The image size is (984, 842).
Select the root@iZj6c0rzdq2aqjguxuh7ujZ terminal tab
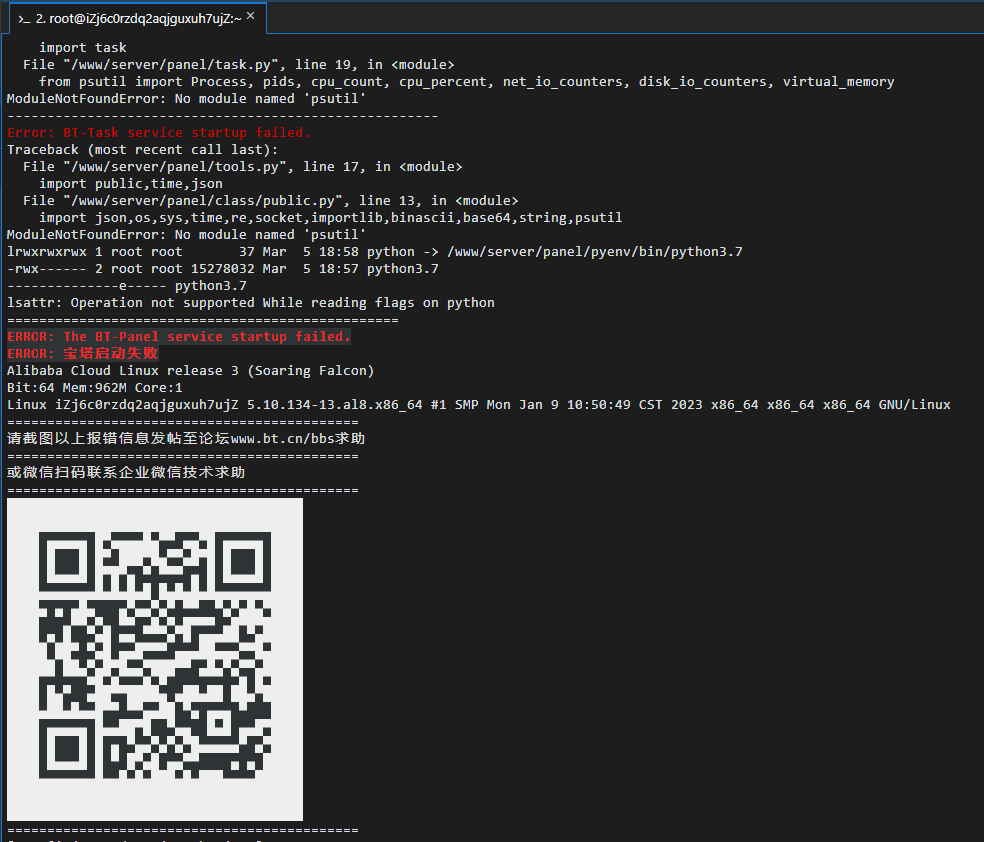point(138,18)
